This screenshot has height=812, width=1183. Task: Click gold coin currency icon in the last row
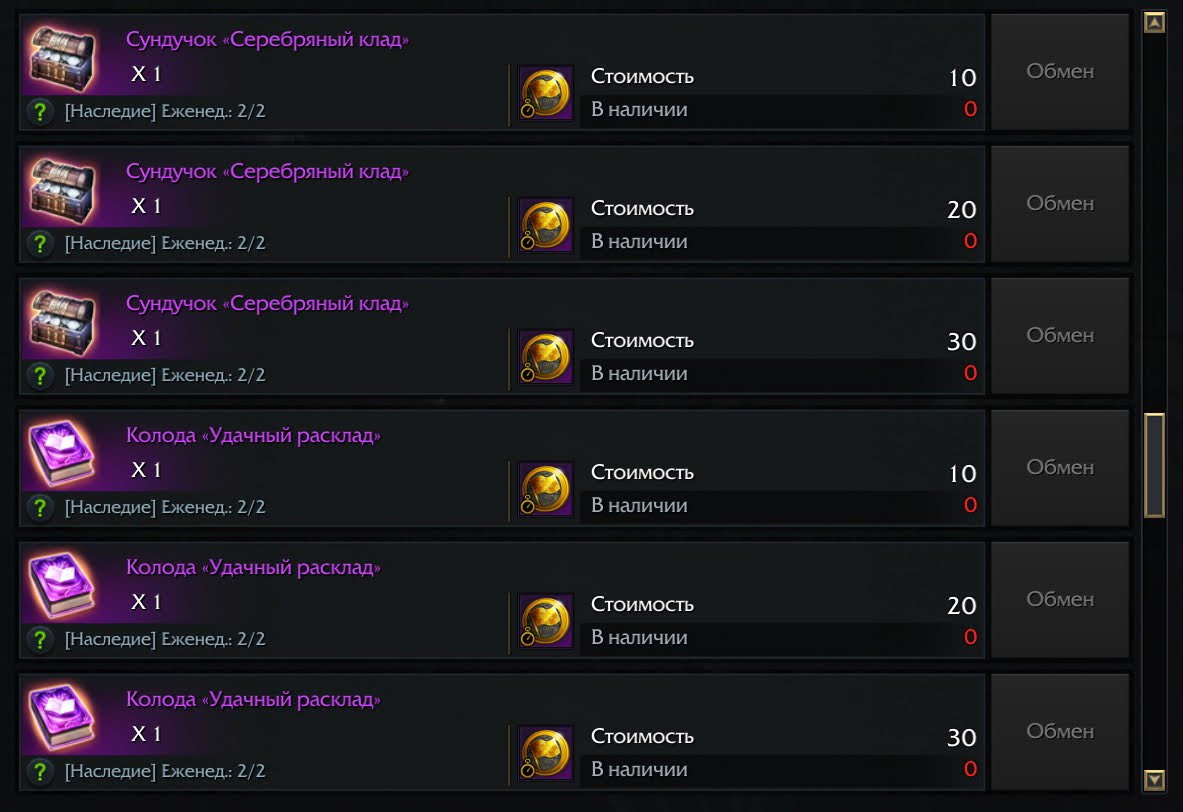point(546,754)
